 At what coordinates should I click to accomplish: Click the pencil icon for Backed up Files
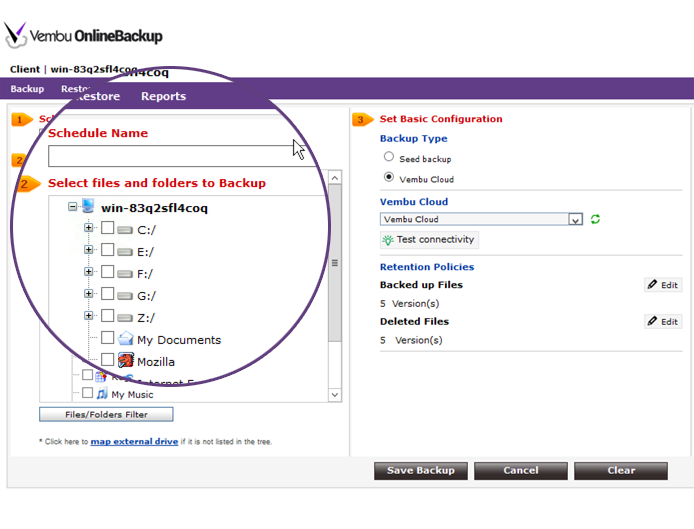click(652, 284)
